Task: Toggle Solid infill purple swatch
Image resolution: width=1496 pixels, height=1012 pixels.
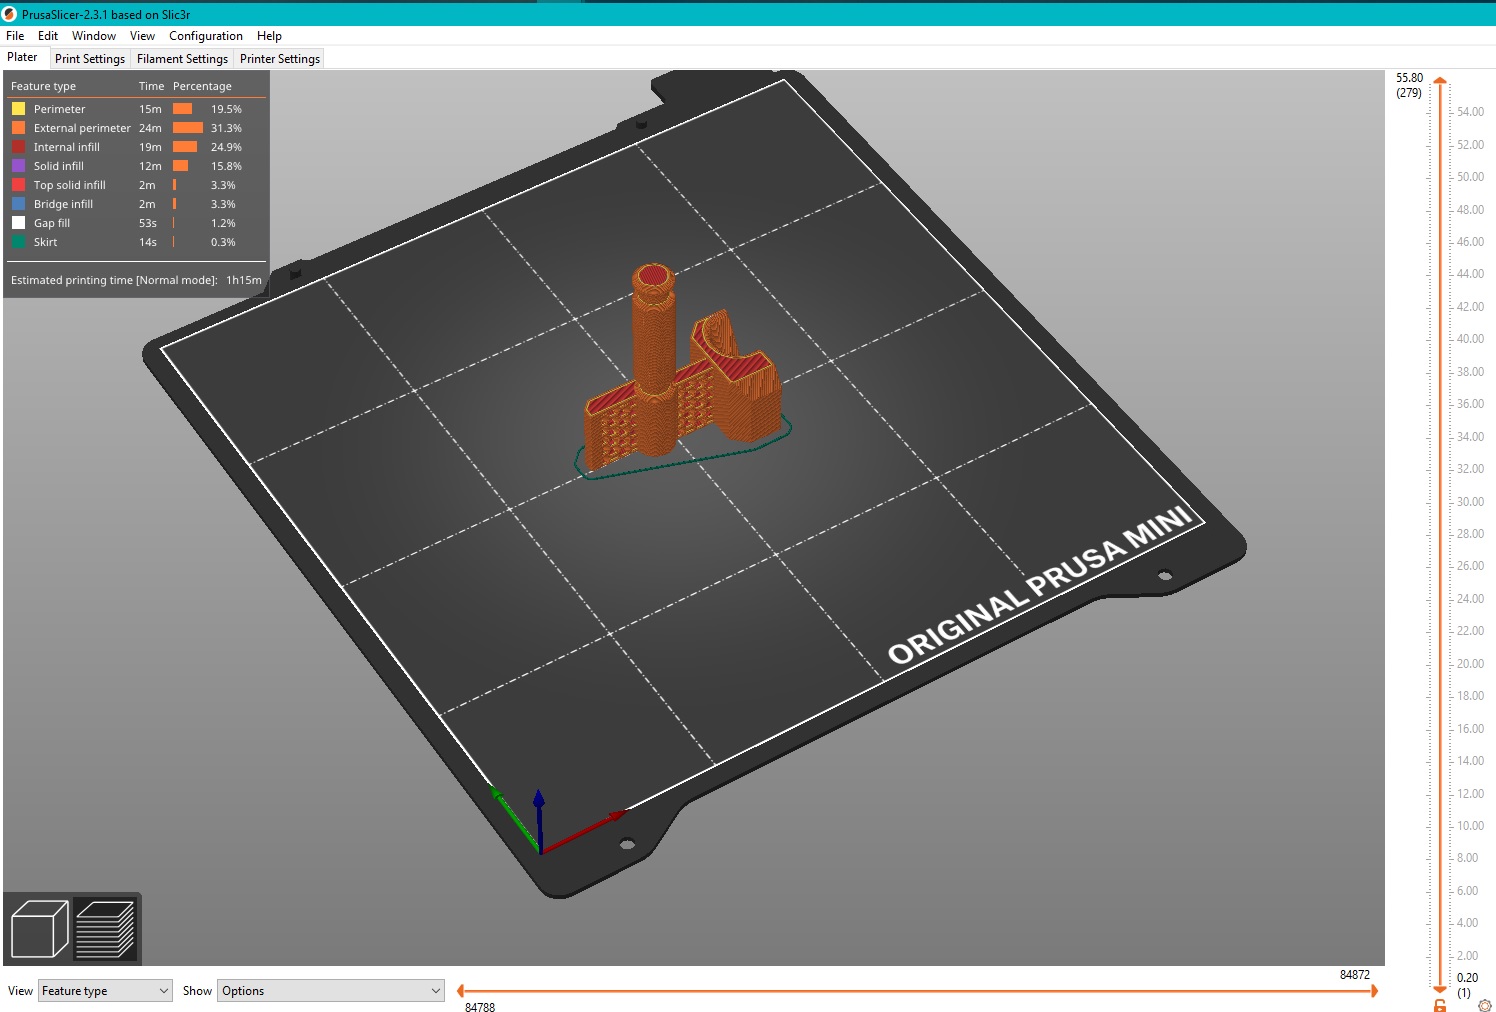Action: click(x=18, y=166)
